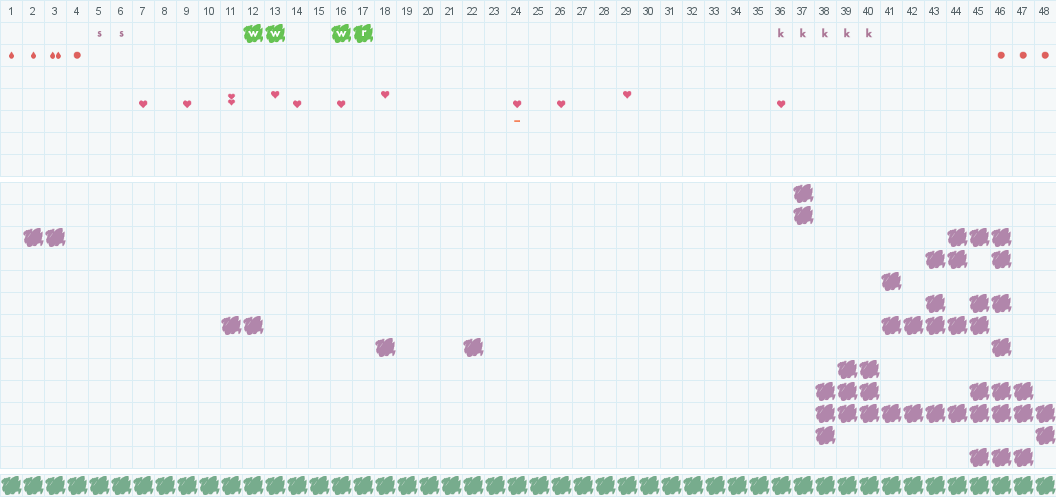Select the day 42 column header
This screenshot has height=497, width=1056.
[x=913, y=11]
